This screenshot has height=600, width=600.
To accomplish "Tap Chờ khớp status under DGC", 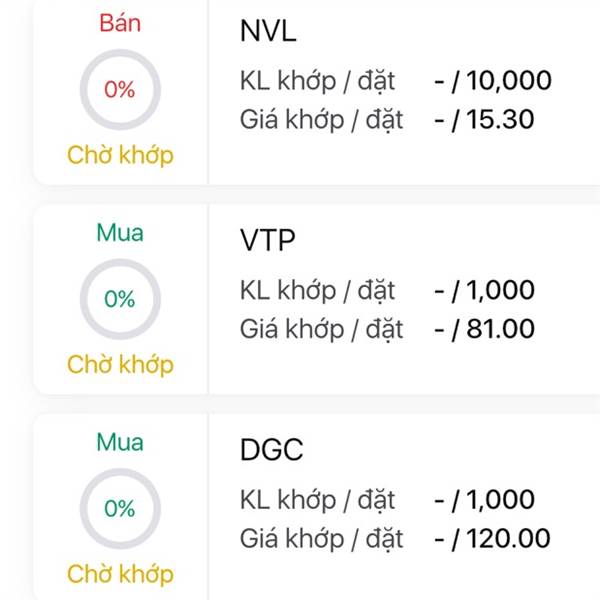I will tap(120, 574).
